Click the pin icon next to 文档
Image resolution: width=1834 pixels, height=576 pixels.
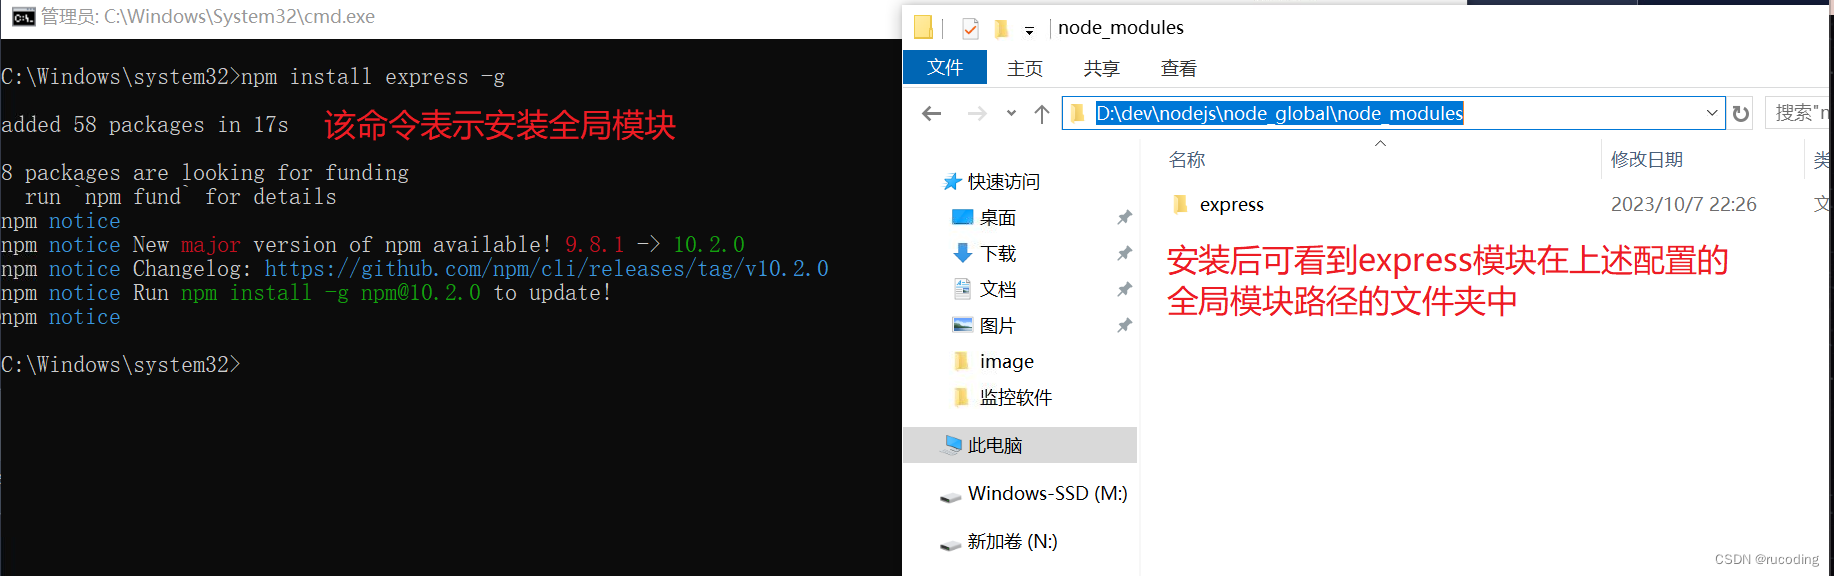coord(1124,289)
